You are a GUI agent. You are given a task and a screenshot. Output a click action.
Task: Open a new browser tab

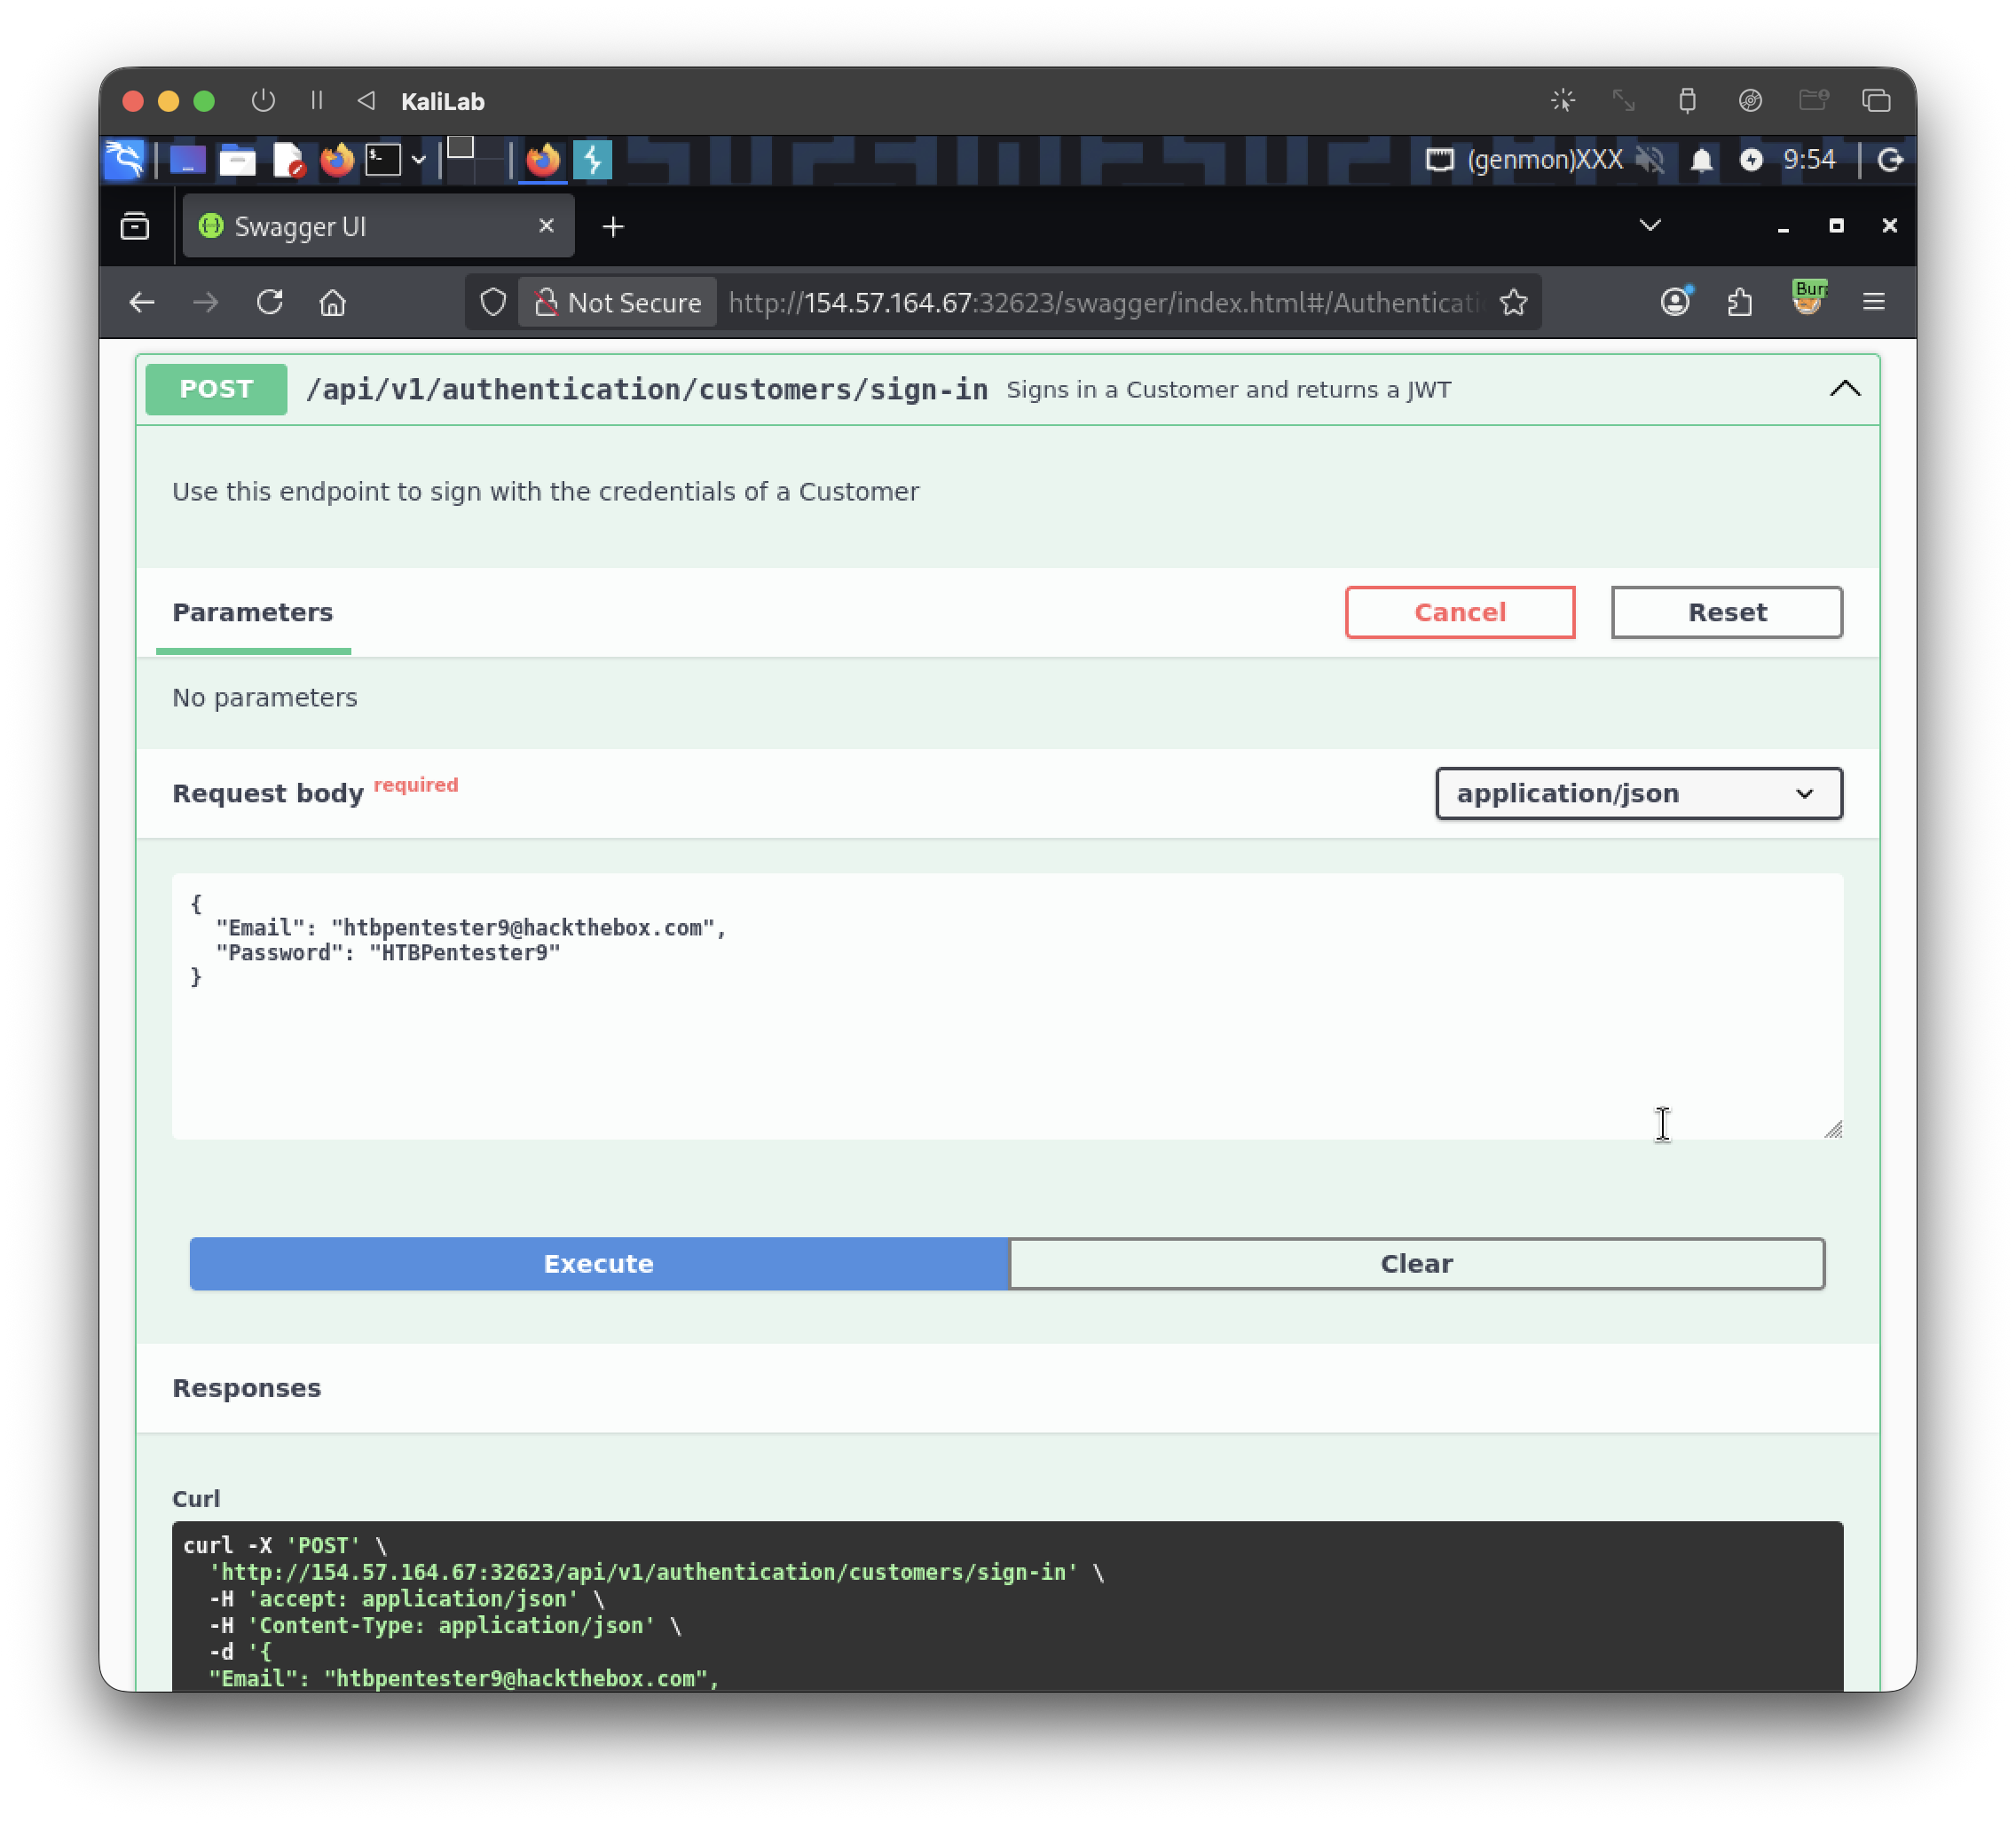(613, 227)
